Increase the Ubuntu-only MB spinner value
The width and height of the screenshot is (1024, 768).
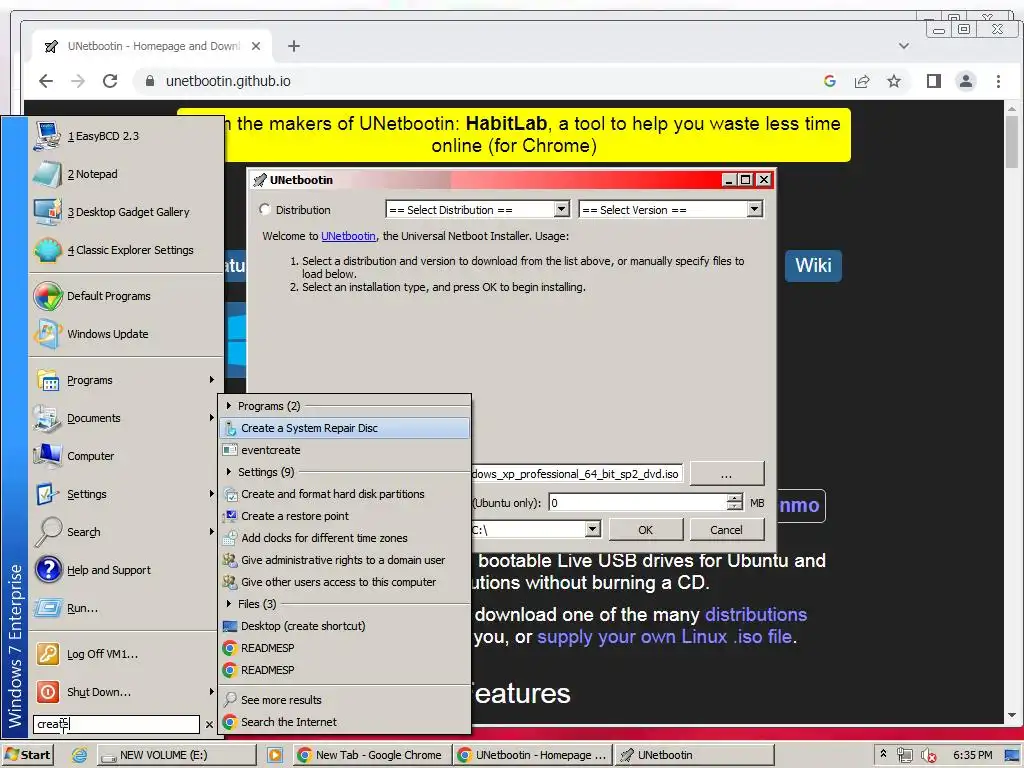tap(735, 498)
